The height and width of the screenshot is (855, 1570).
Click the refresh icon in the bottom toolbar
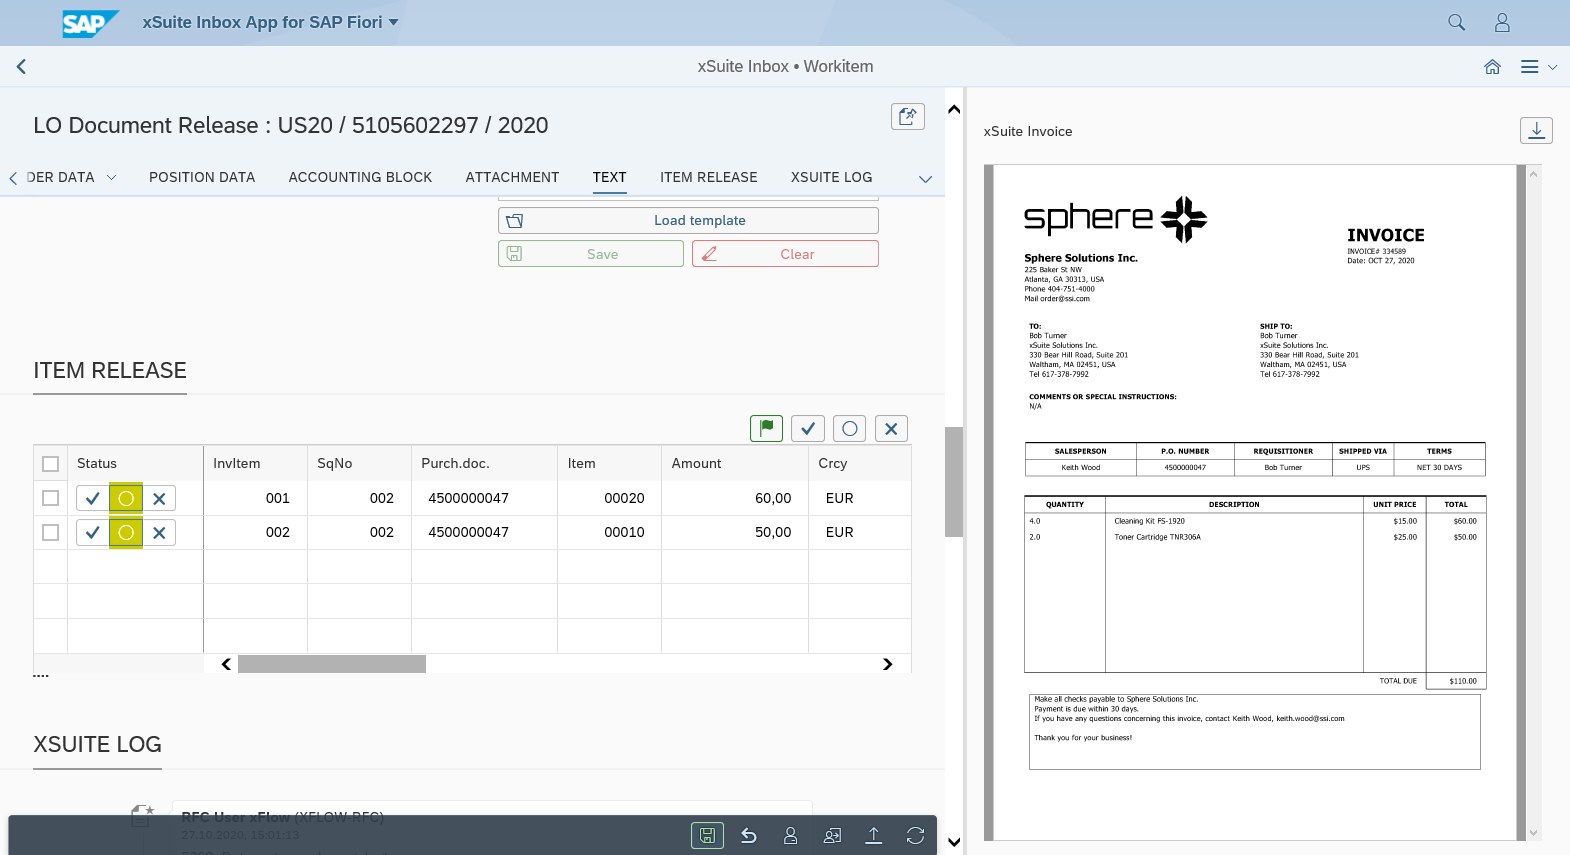tap(915, 835)
